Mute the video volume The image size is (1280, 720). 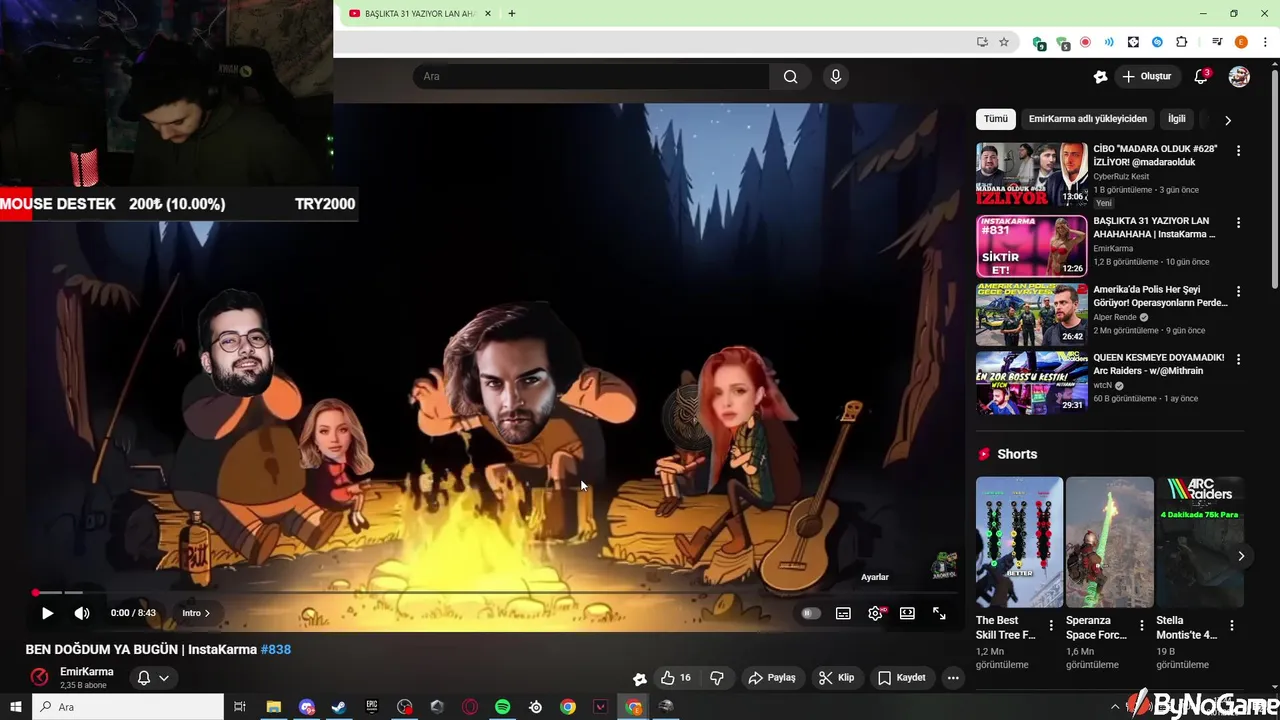82,613
